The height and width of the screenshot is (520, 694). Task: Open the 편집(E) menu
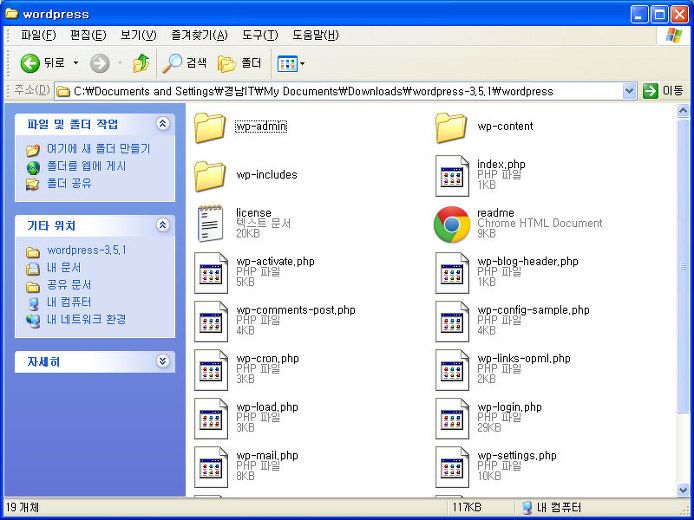[88, 35]
